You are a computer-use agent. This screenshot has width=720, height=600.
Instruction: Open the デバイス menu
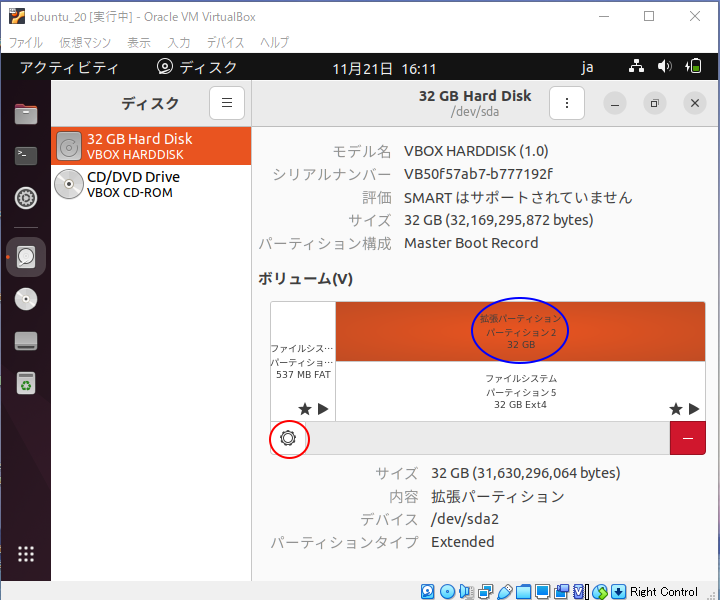point(225,42)
